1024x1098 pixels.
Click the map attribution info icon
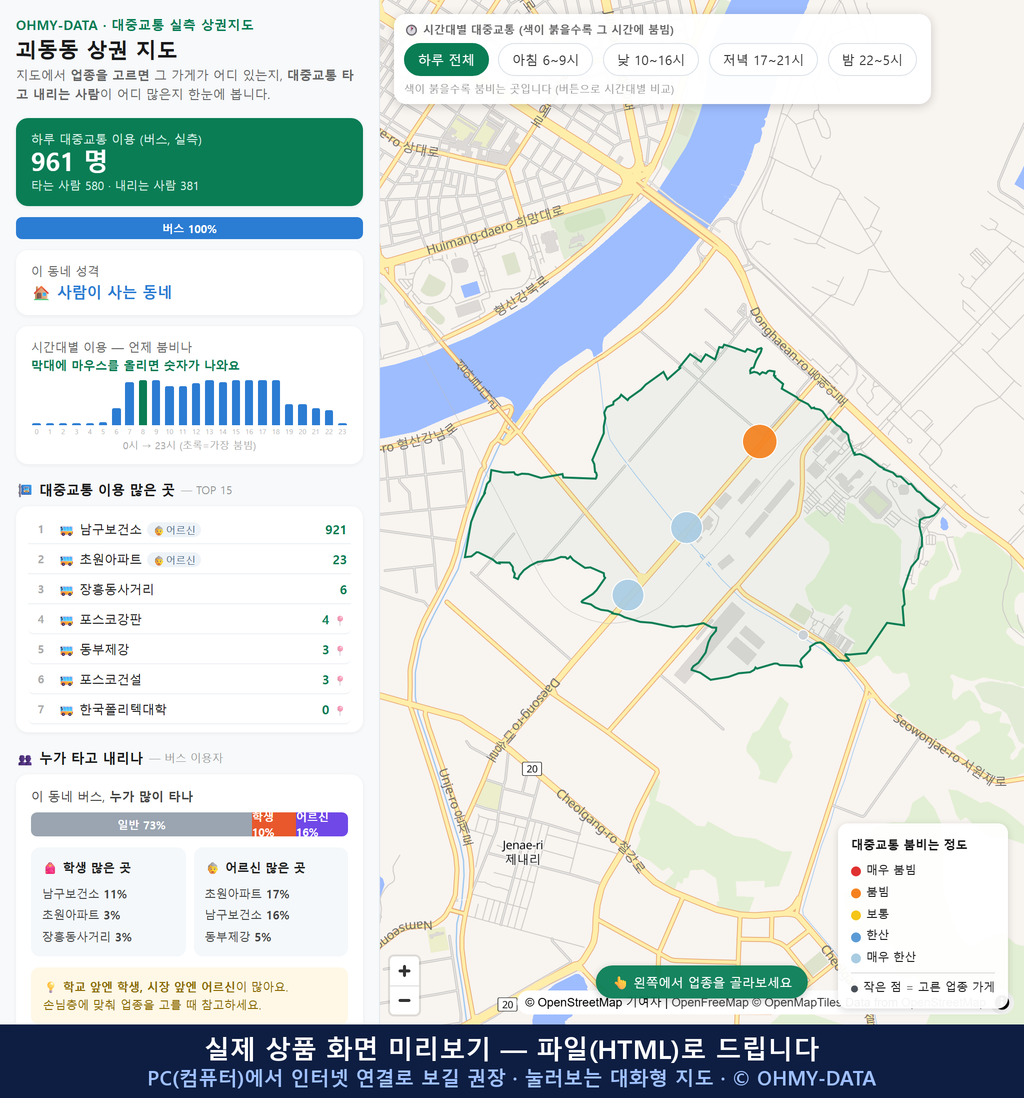(1002, 1003)
